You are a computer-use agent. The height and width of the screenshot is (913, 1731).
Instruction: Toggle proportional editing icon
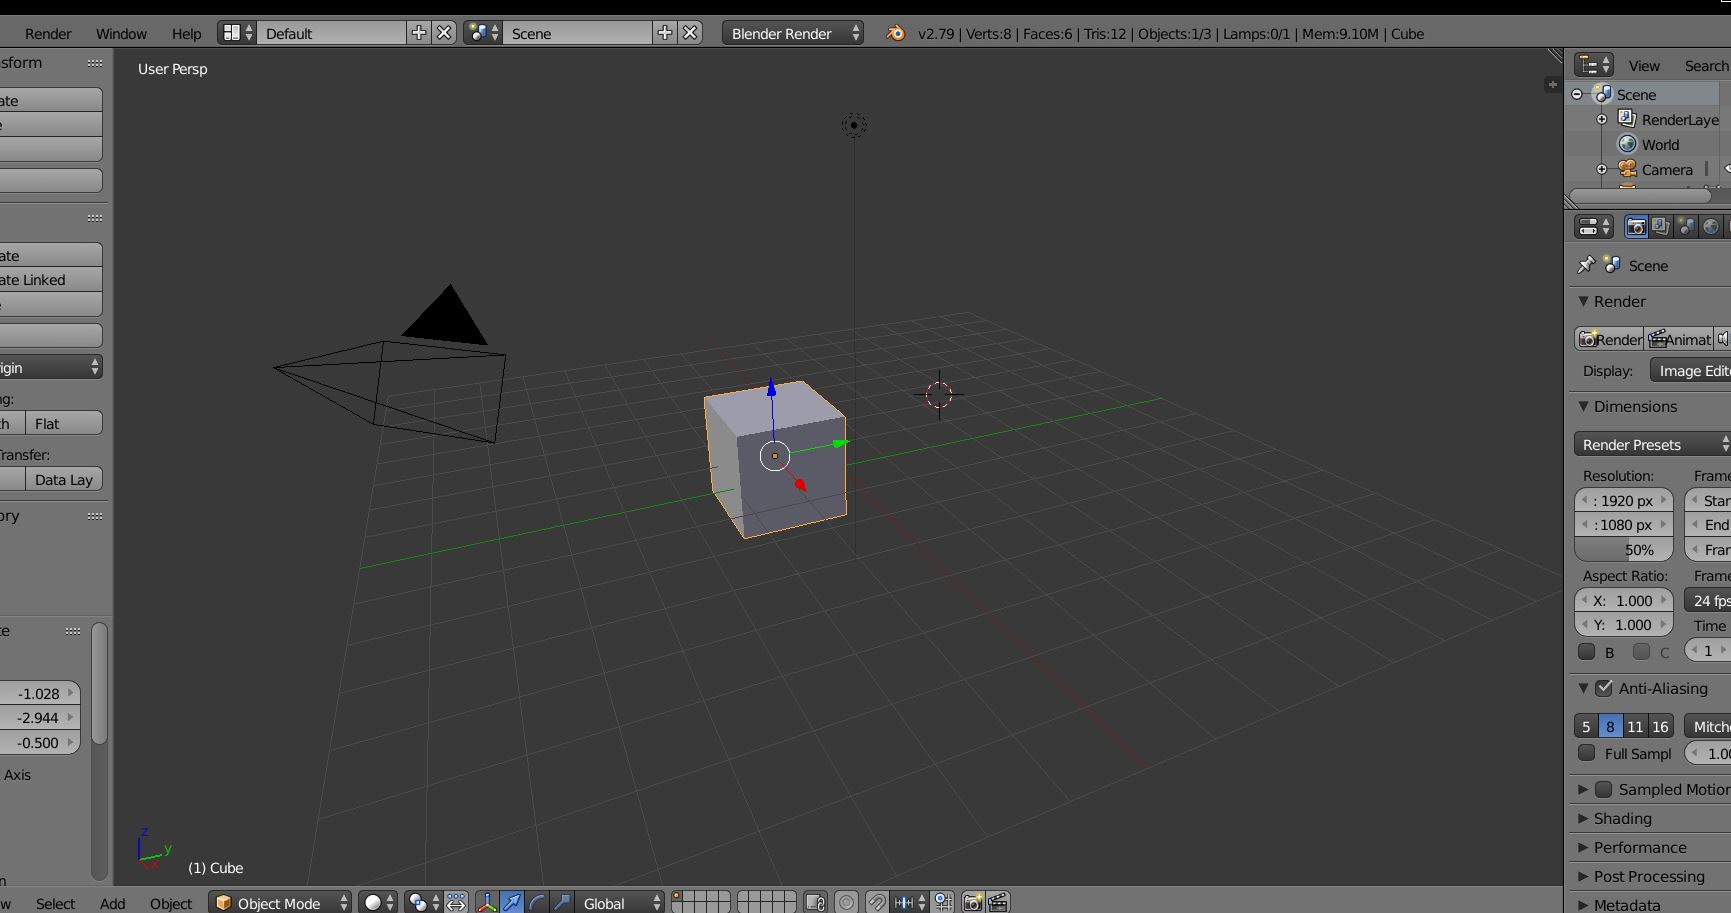click(x=847, y=902)
